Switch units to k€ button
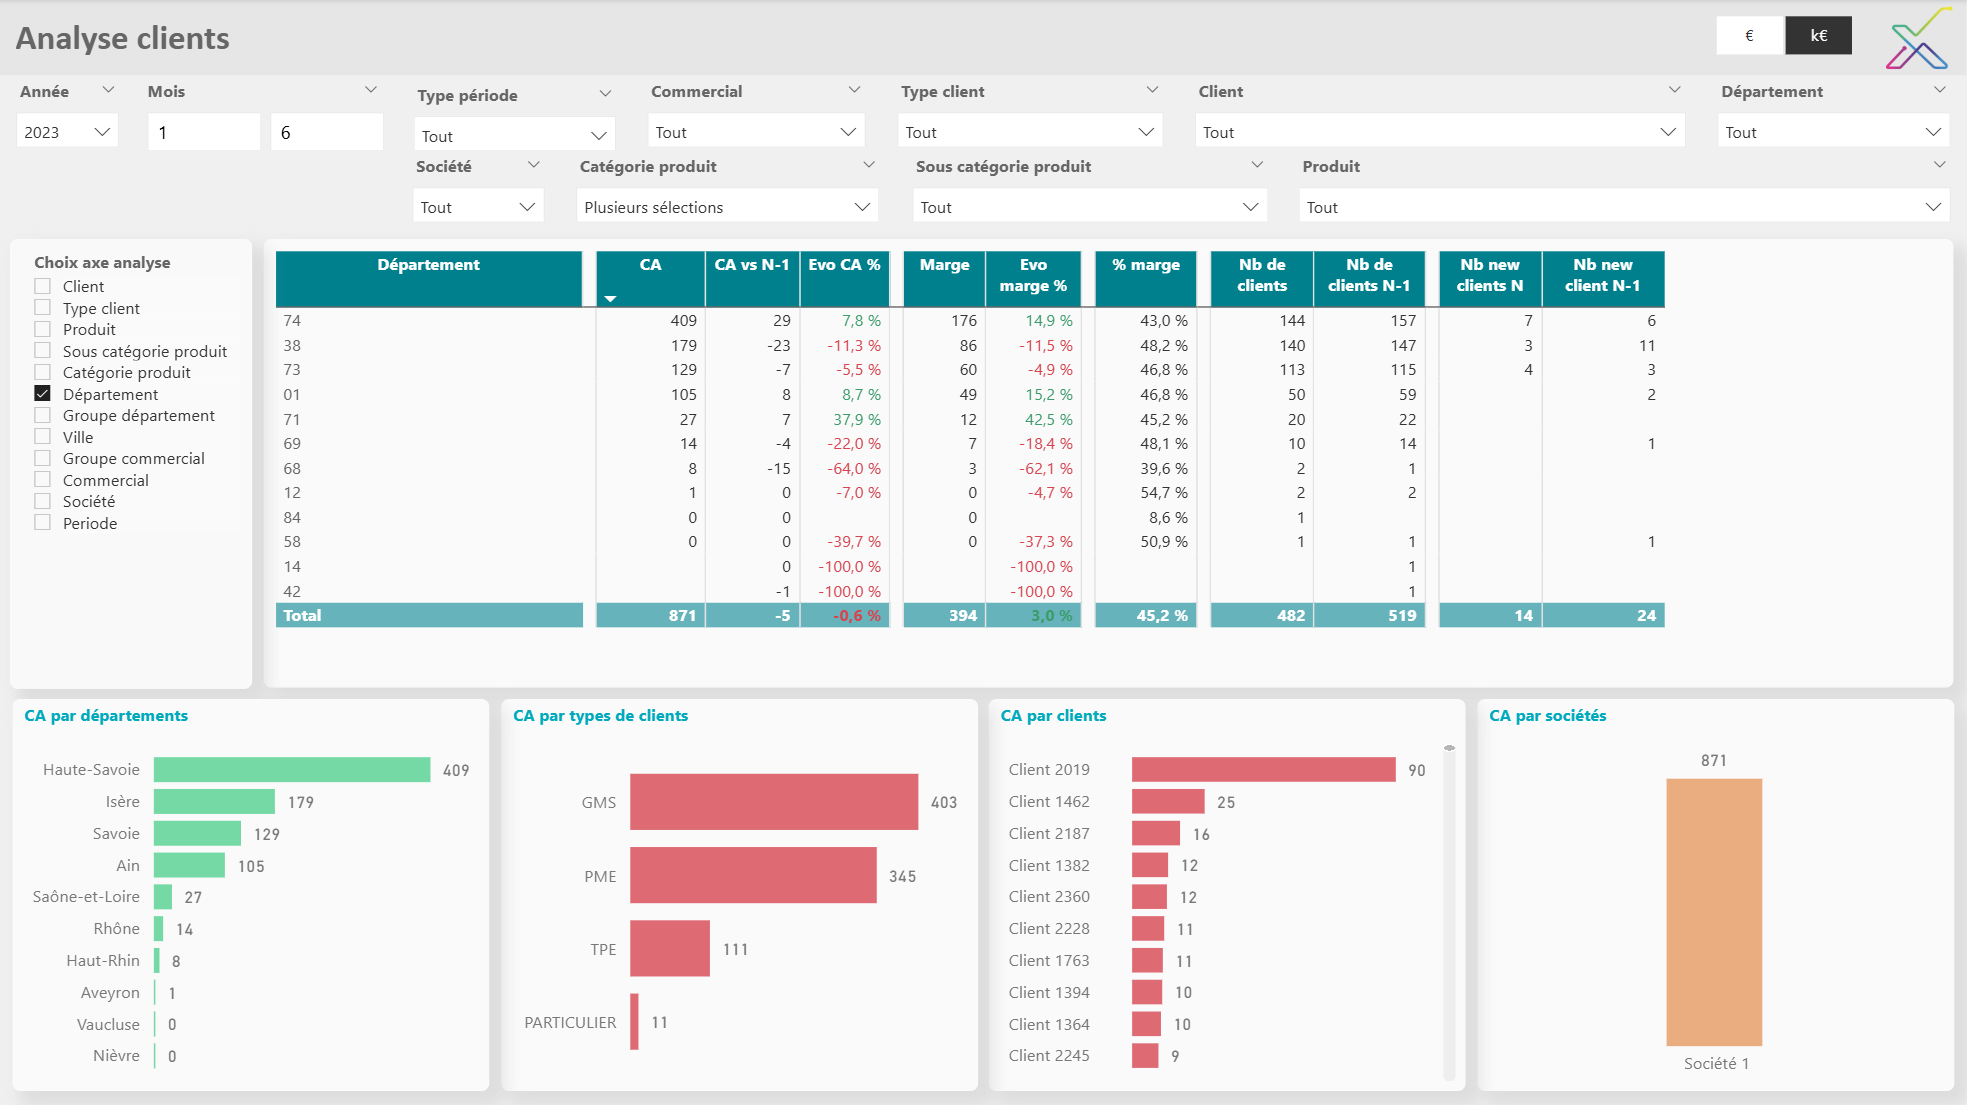Screen dimensions: 1967x1105 pyautogui.click(x=1818, y=36)
